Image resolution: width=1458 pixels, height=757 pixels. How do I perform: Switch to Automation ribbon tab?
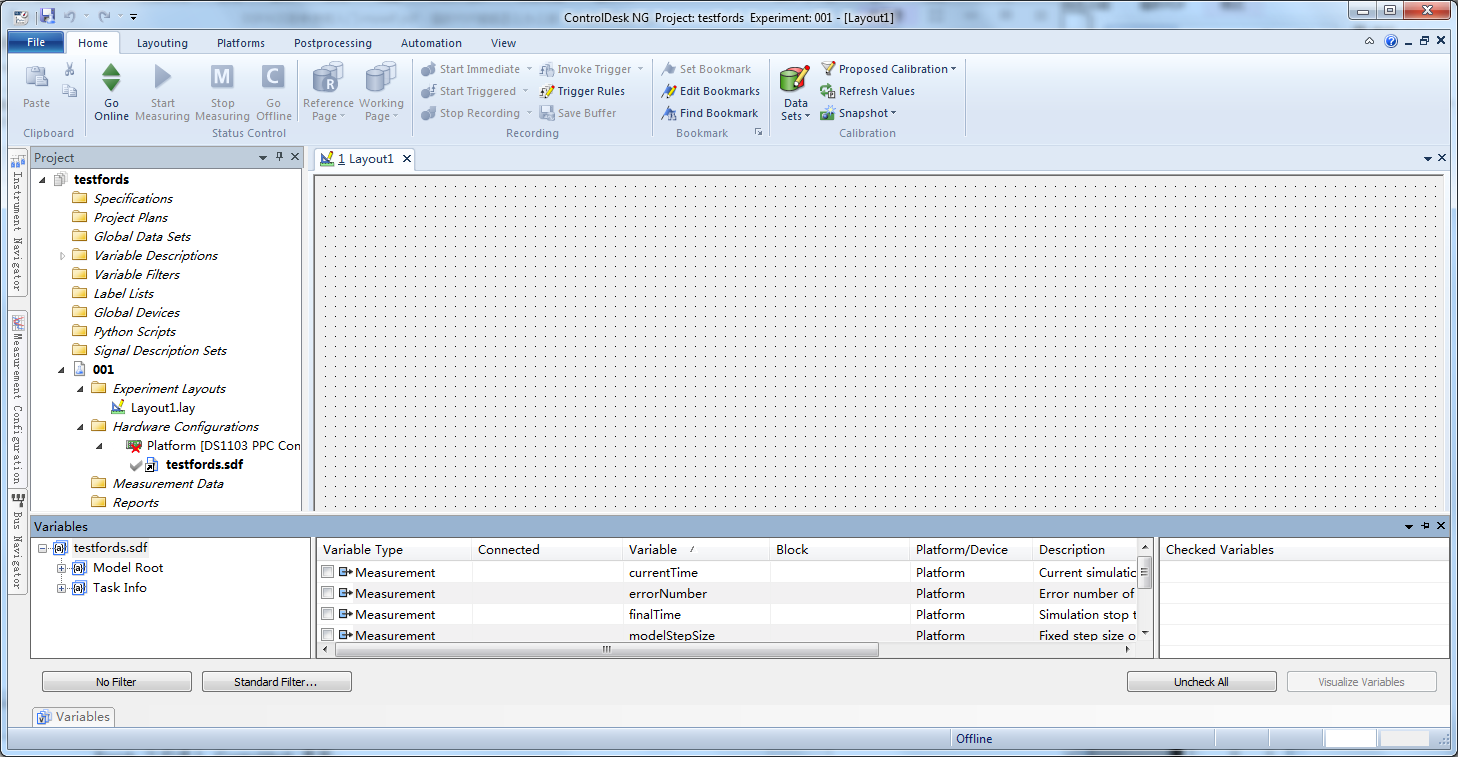431,43
